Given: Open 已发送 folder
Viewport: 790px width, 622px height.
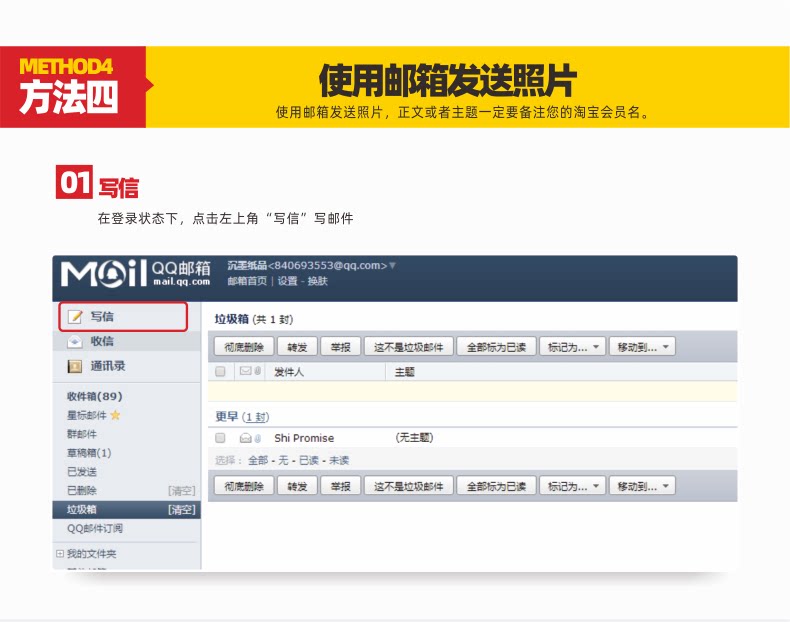Looking at the screenshot, I should point(82,471).
